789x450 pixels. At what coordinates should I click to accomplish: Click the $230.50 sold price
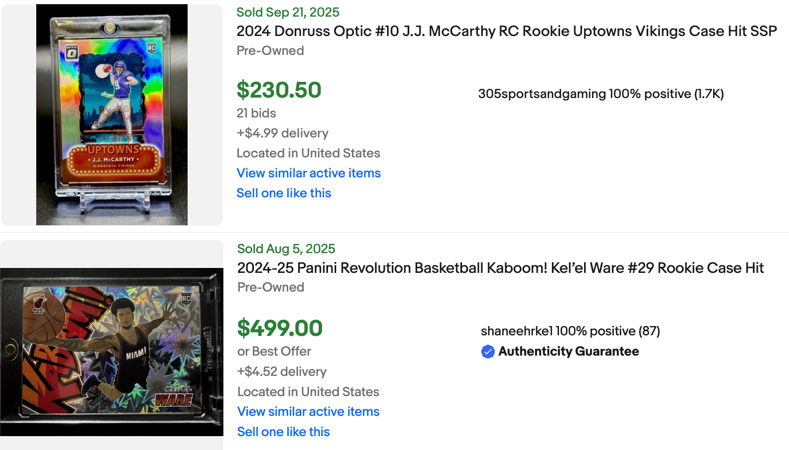click(x=279, y=90)
